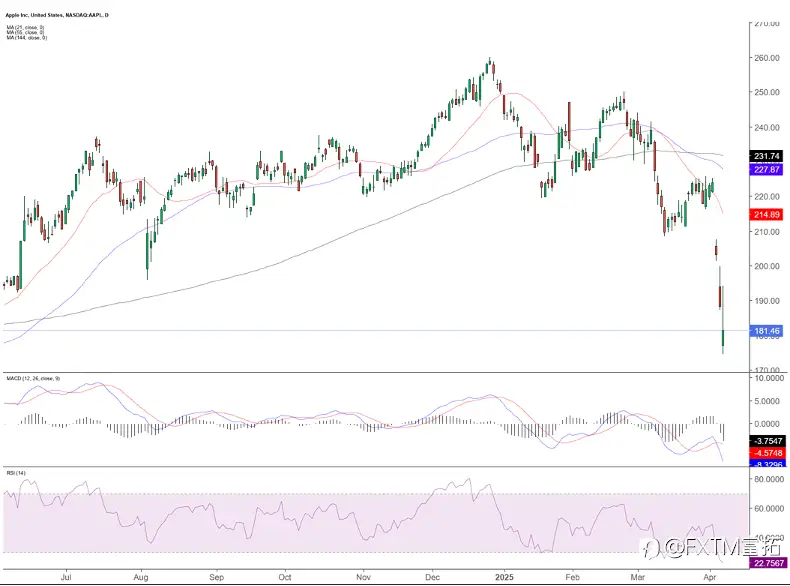
Task: Click the Nov label on time axis
Action: click(x=363, y=577)
